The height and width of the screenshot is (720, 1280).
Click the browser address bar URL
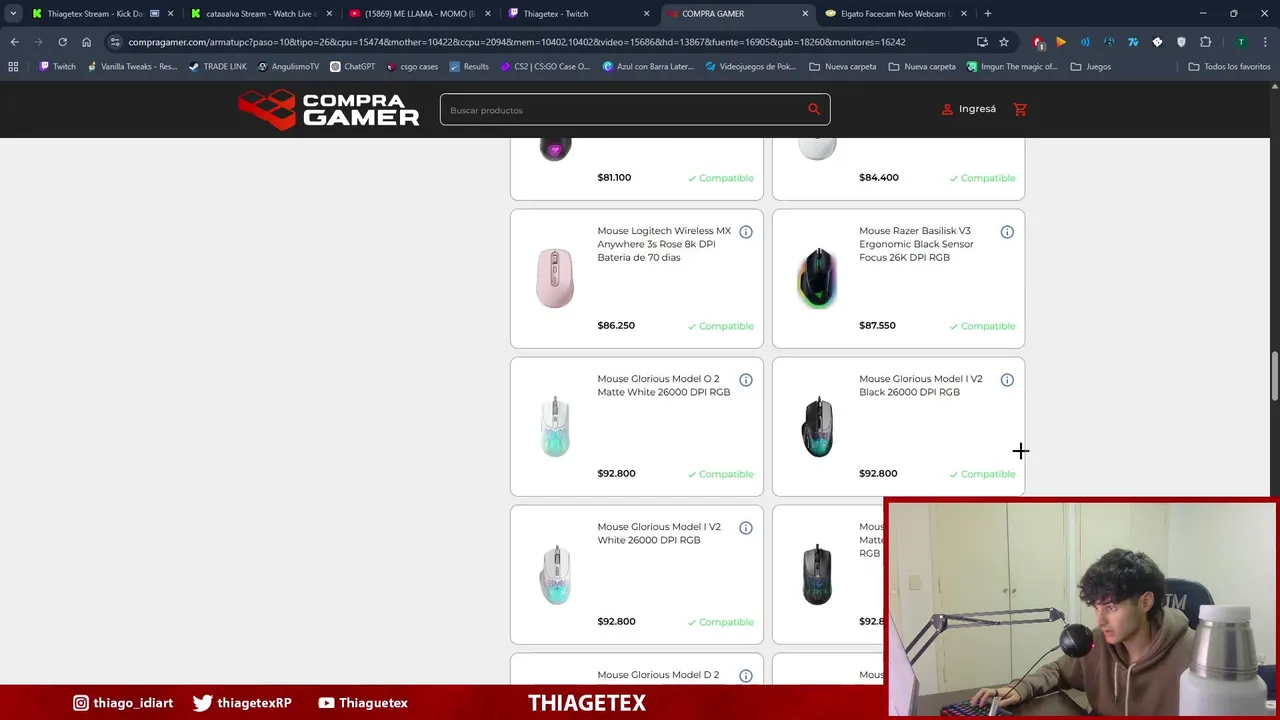tap(516, 42)
